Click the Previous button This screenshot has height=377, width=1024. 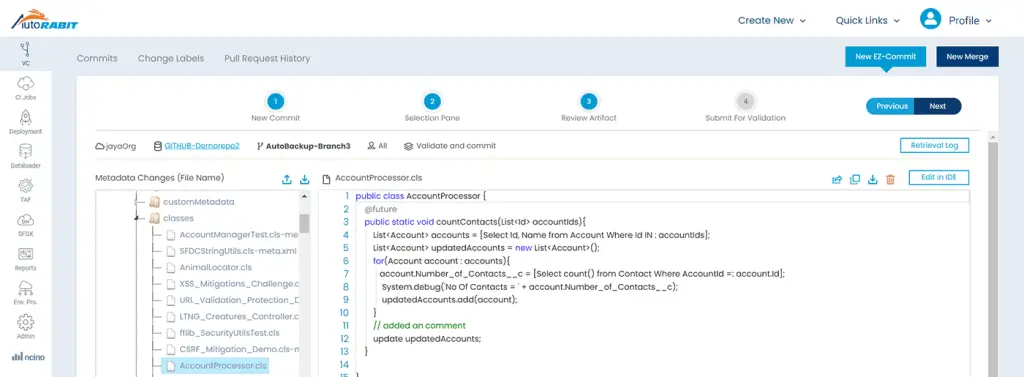[891, 106]
